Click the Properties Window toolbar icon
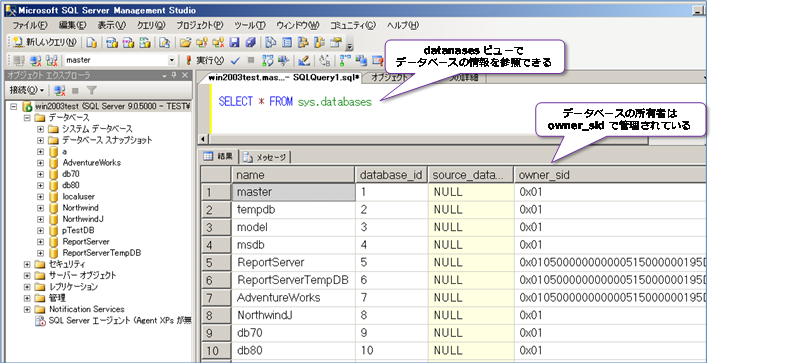The width and height of the screenshot is (800, 364). point(335,42)
